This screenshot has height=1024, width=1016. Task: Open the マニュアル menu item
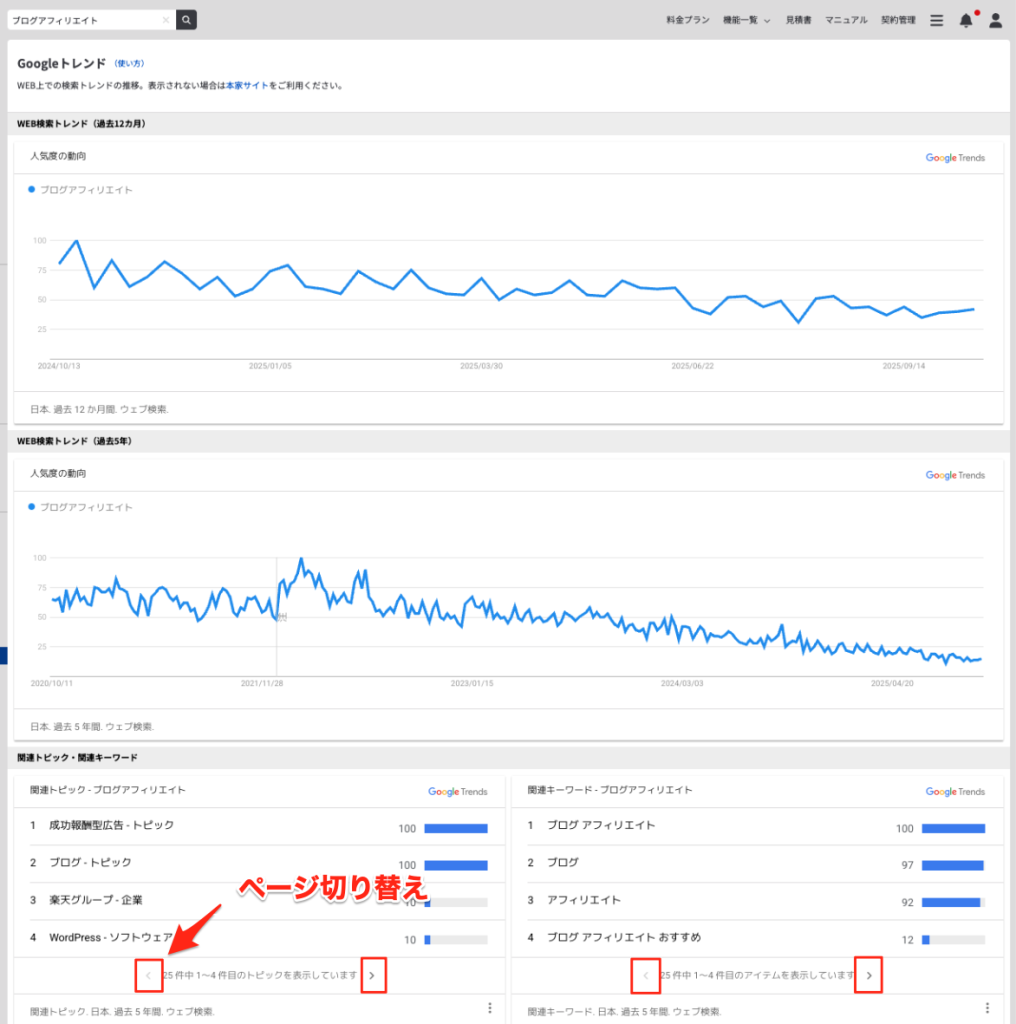point(846,20)
